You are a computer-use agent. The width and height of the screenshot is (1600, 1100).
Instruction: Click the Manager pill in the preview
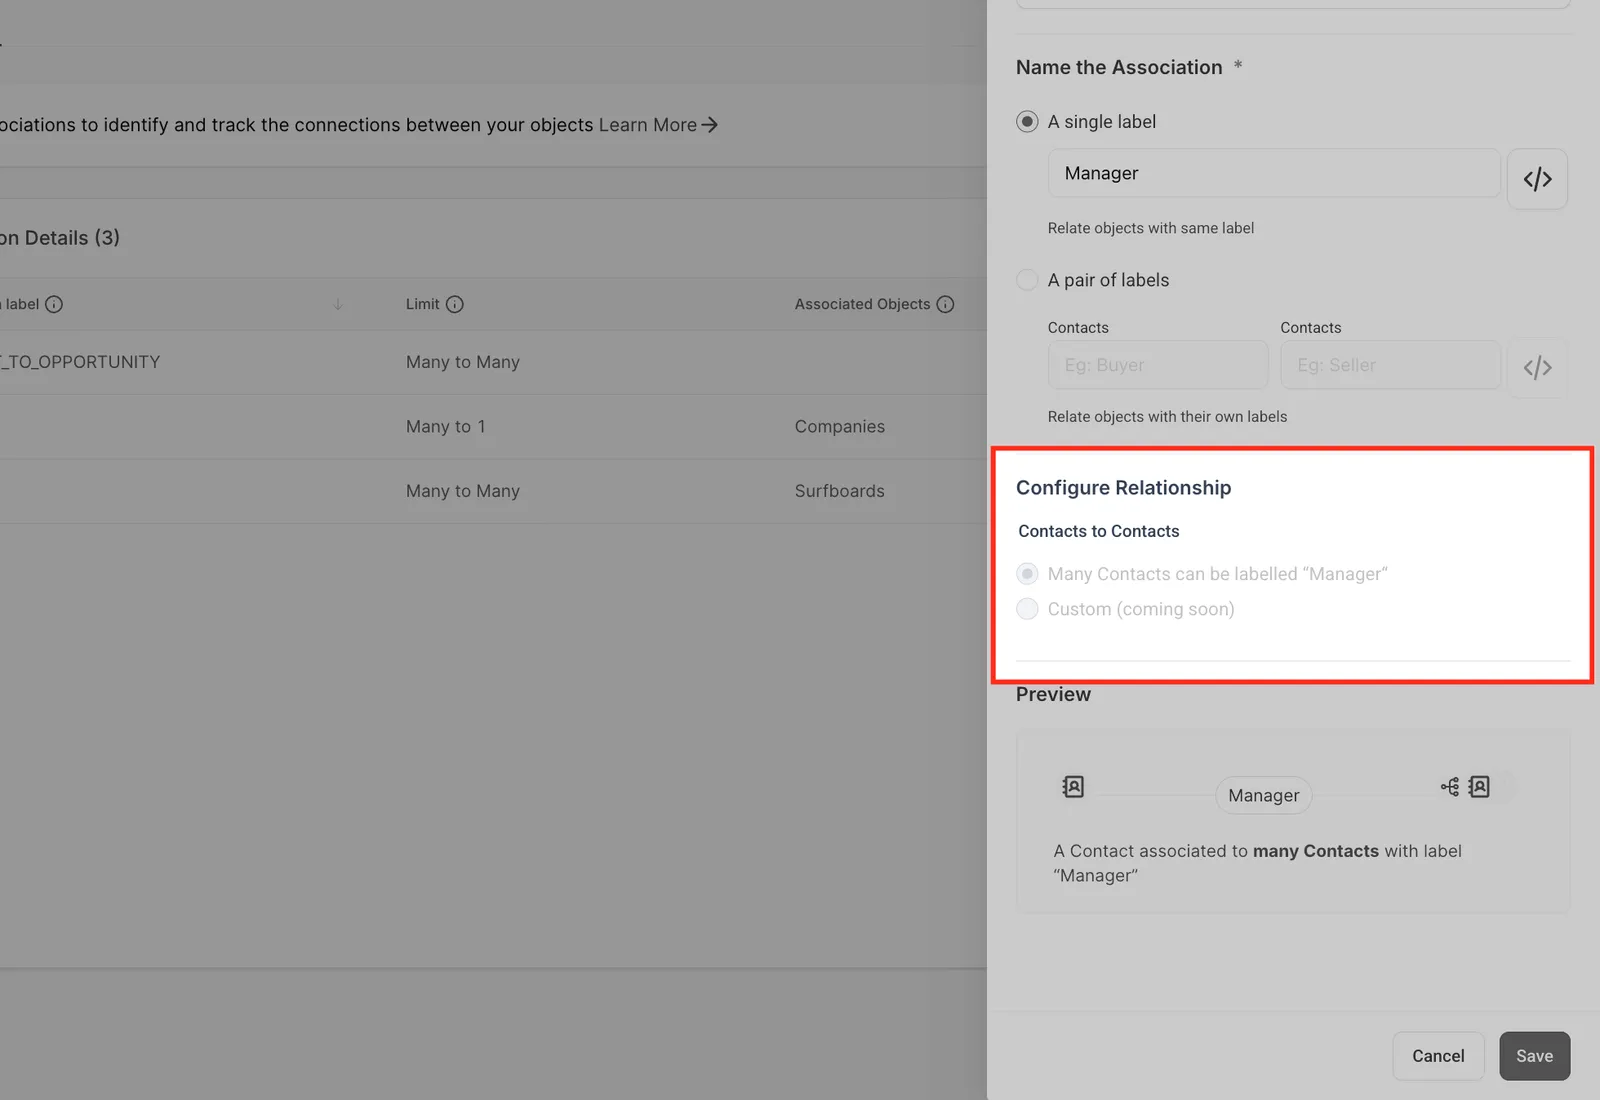click(x=1264, y=795)
